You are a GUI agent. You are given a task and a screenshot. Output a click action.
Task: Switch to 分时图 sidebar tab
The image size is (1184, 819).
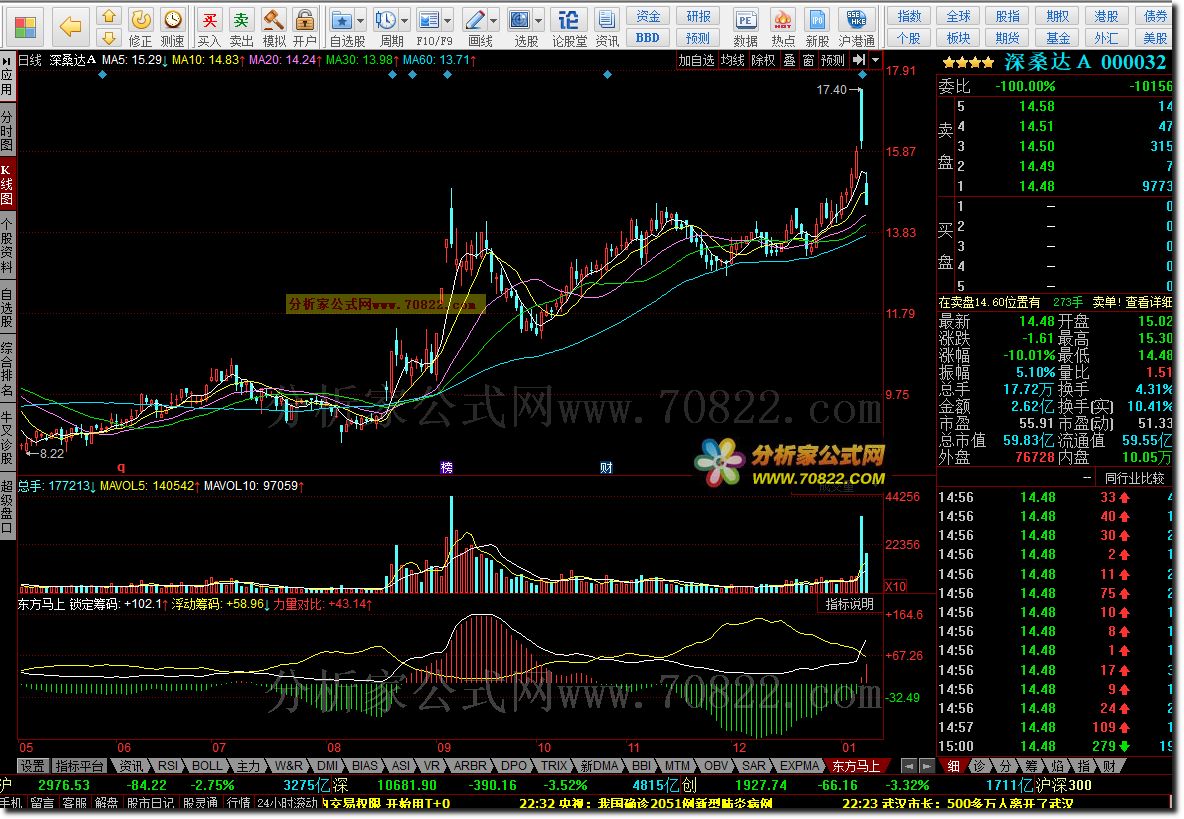(x=7, y=130)
